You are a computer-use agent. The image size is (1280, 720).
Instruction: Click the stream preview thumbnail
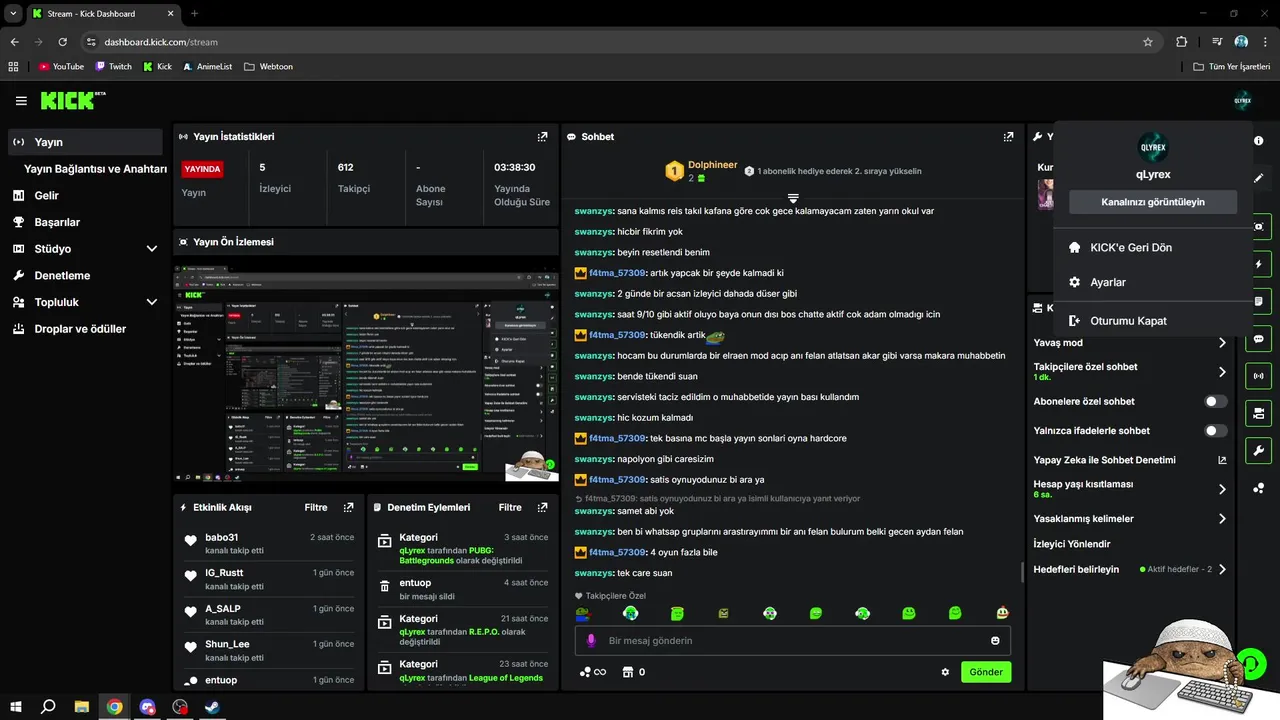(x=366, y=374)
